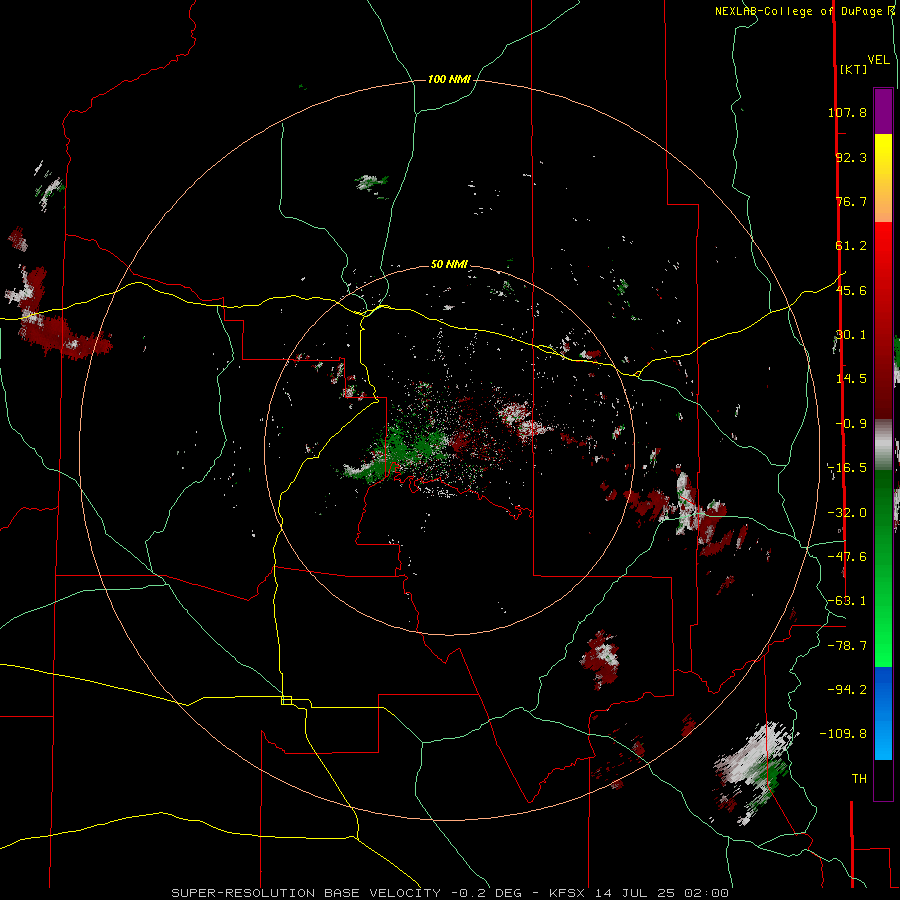900x900 pixels.
Task: Click the -0.9 velocity scale value
Action: 851,424
